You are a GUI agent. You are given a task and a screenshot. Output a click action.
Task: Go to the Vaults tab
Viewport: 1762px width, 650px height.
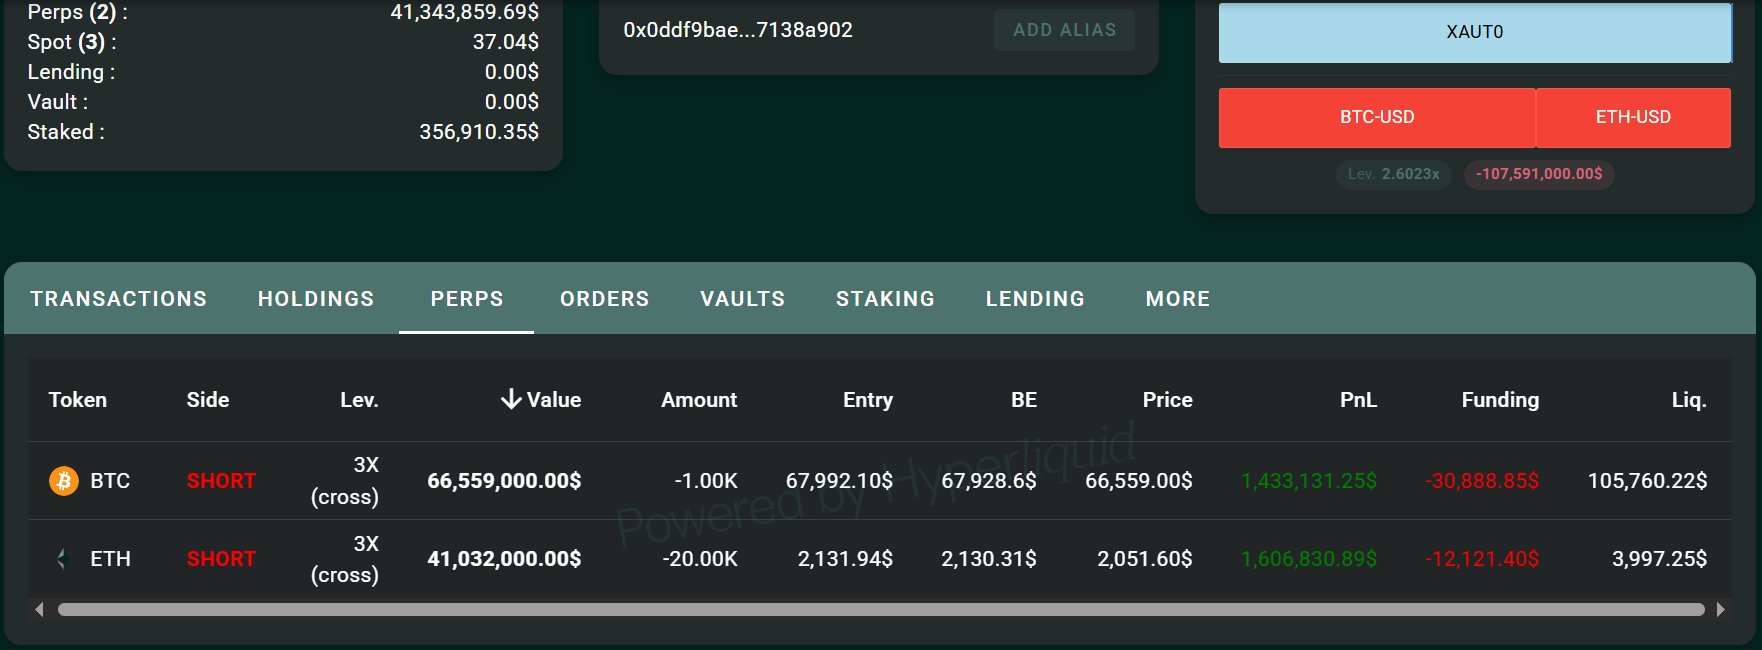tap(742, 299)
